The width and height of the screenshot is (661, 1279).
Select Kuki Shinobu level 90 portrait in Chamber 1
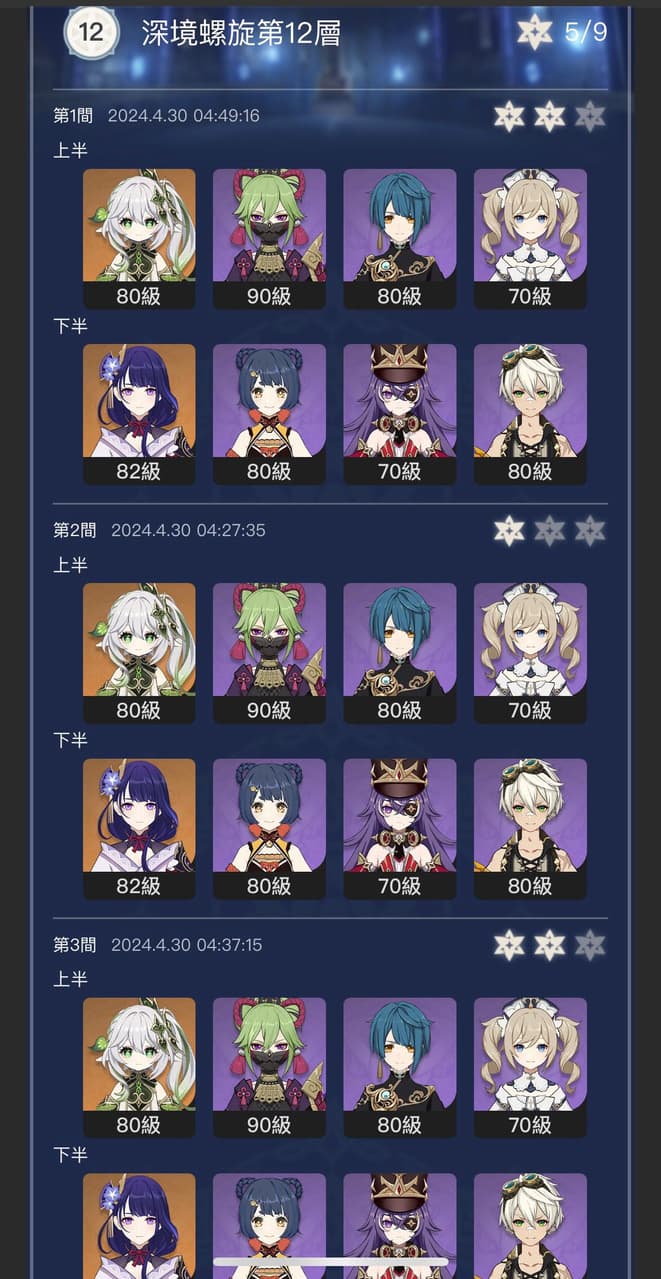[269, 239]
